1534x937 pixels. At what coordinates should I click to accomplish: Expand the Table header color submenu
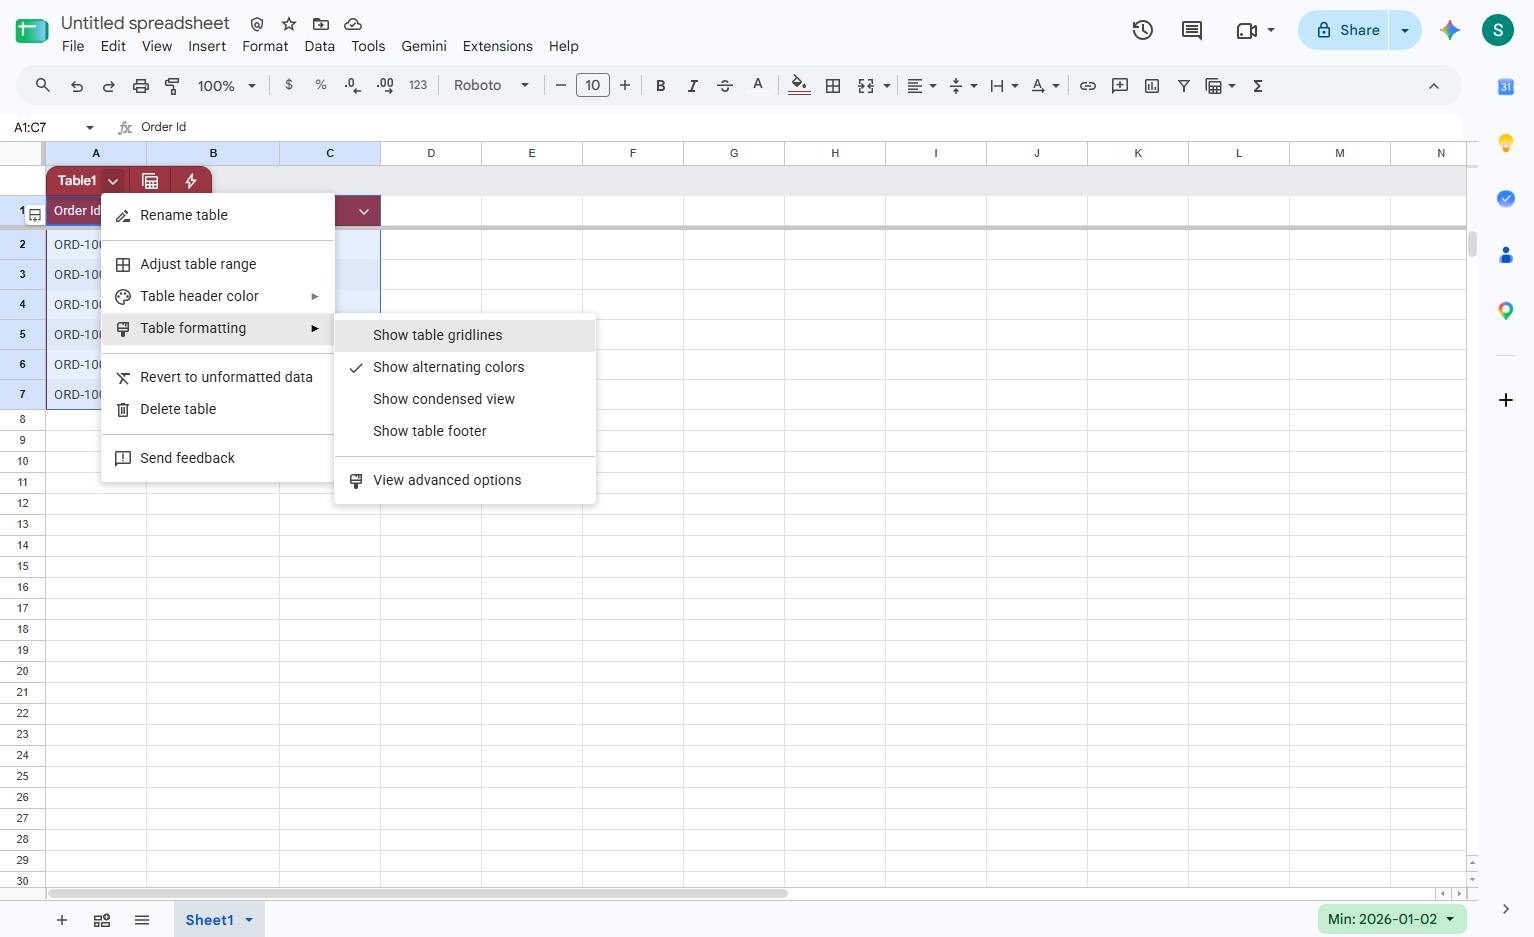(218, 296)
